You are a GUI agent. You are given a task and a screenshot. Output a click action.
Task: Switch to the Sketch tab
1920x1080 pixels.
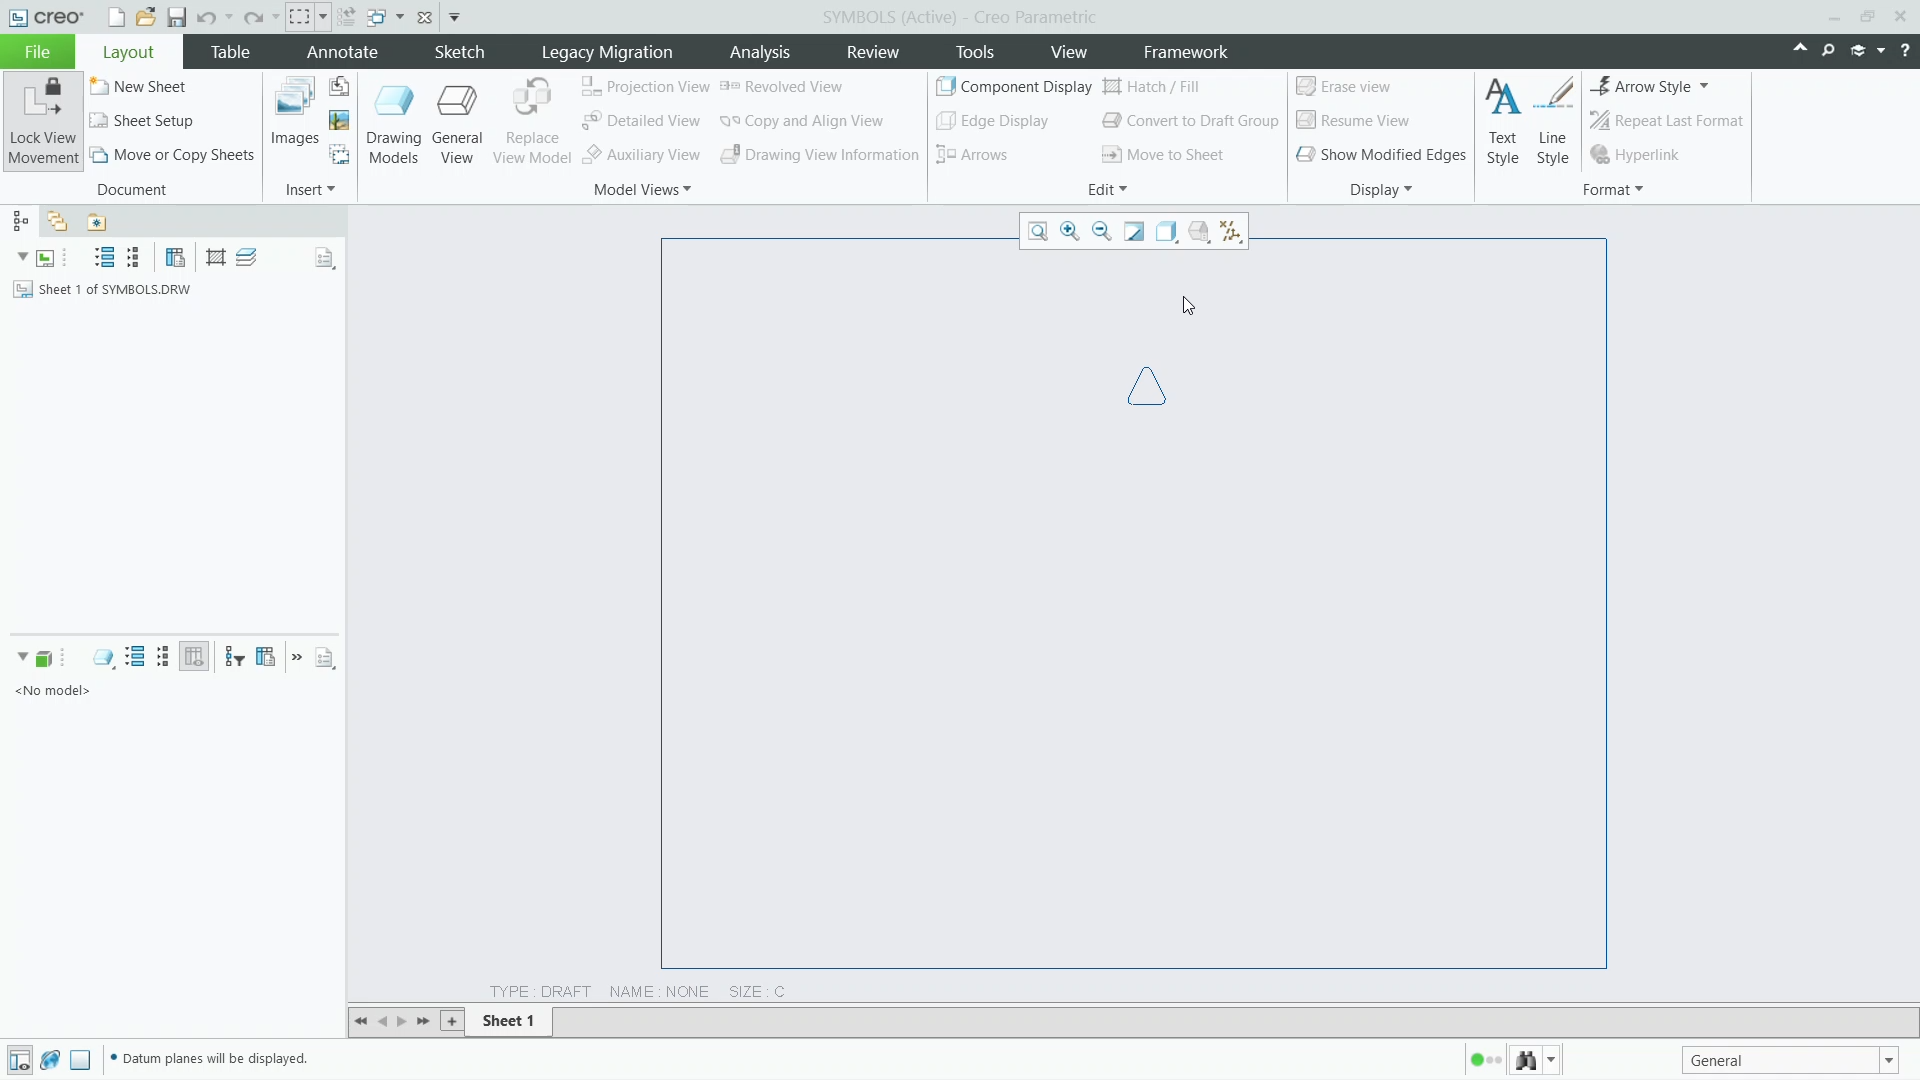pyautogui.click(x=459, y=52)
